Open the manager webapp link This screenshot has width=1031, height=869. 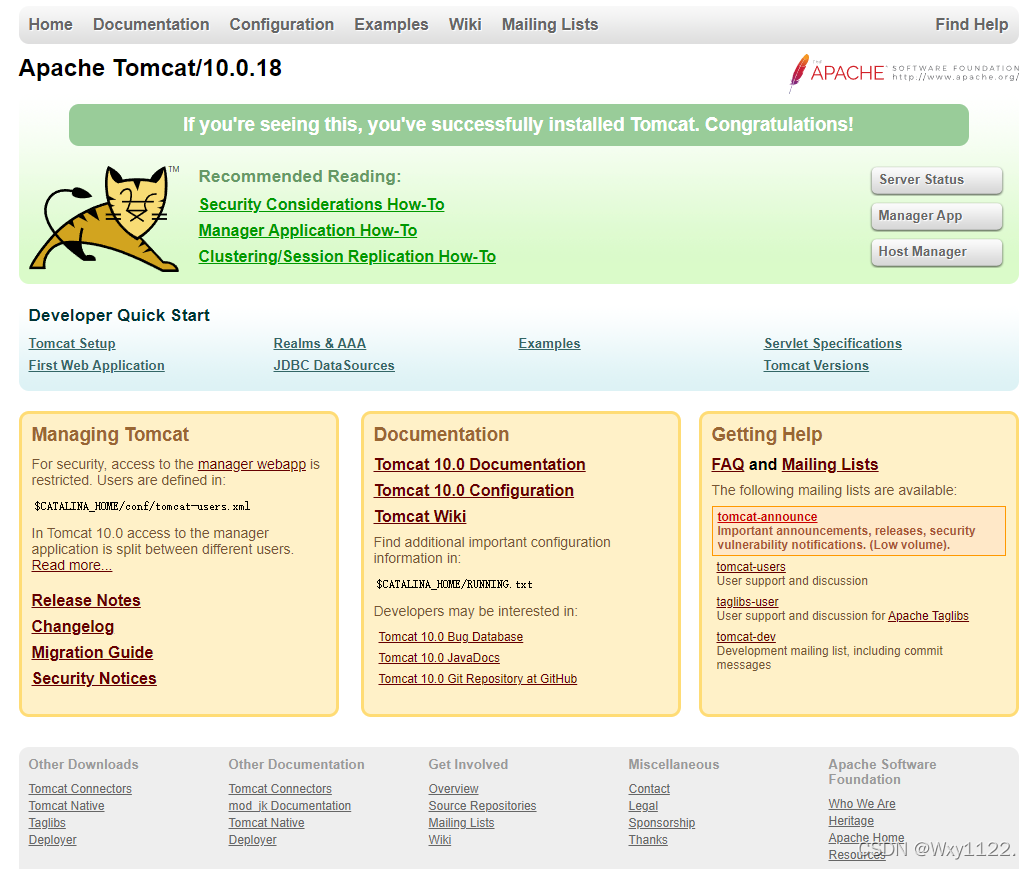click(252, 464)
